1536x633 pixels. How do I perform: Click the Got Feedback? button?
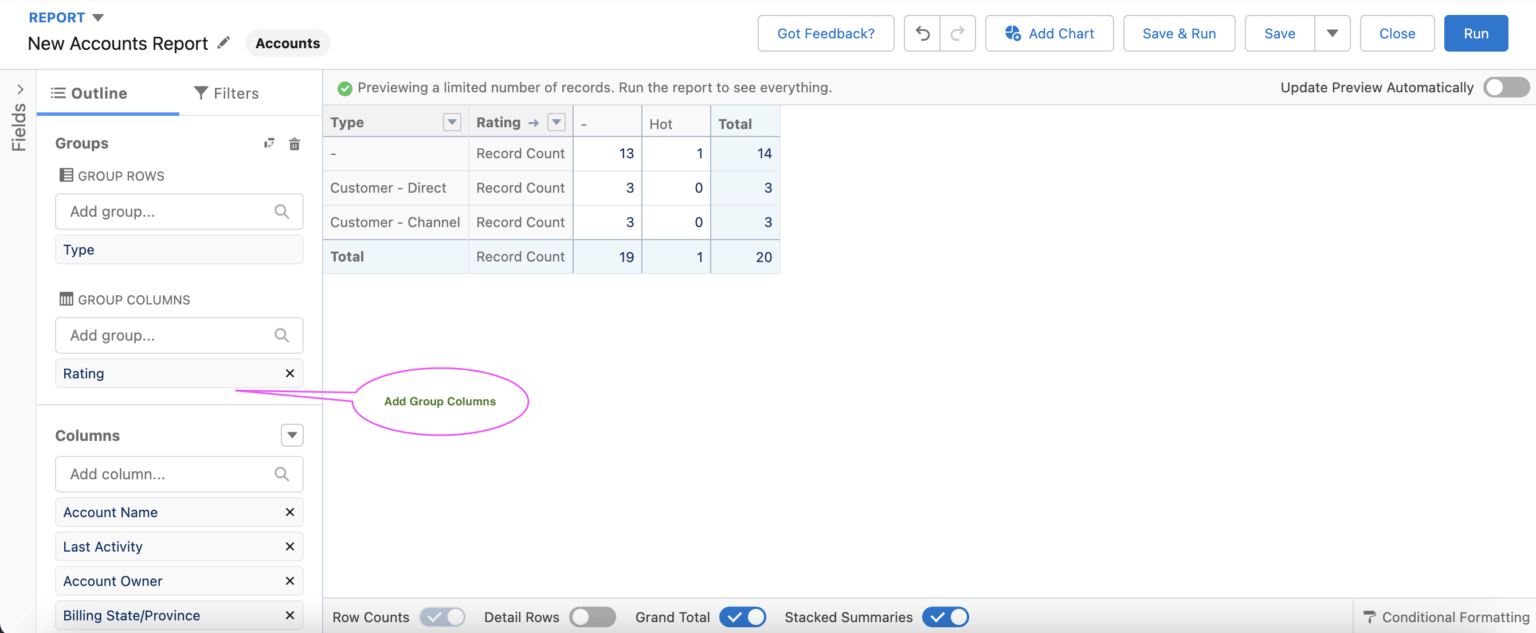click(x=826, y=33)
